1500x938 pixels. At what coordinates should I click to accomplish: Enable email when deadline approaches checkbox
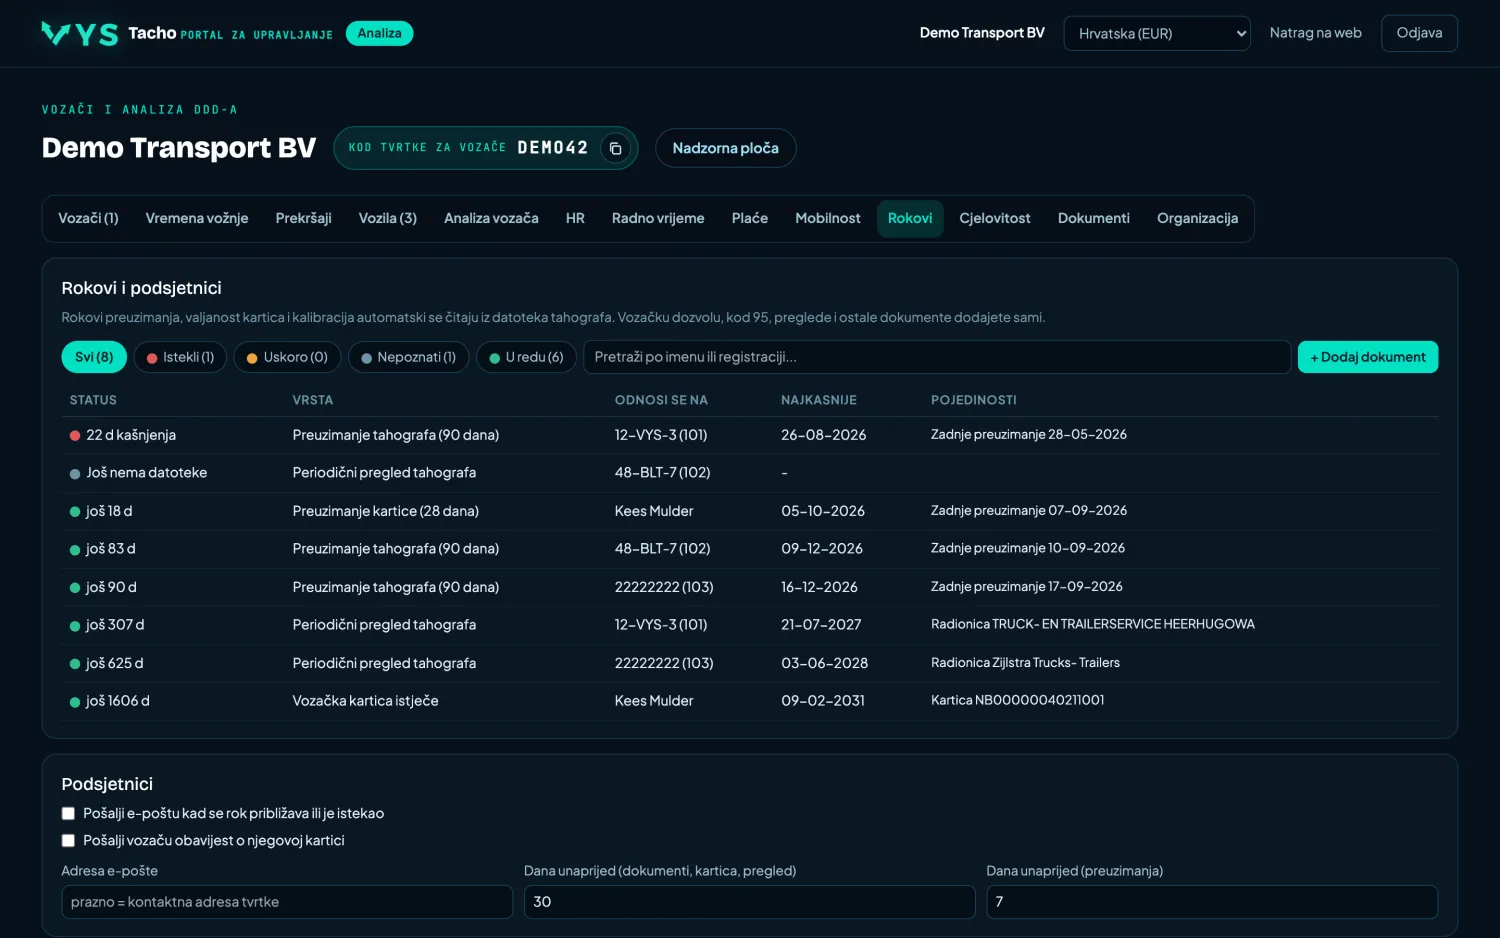tap(68, 814)
